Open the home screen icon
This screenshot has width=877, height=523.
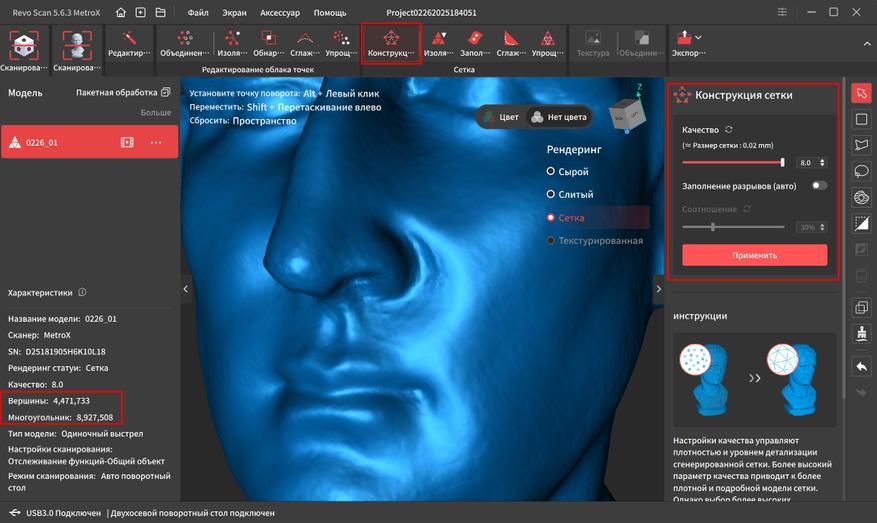pyautogui.click(x=121, y=13)
